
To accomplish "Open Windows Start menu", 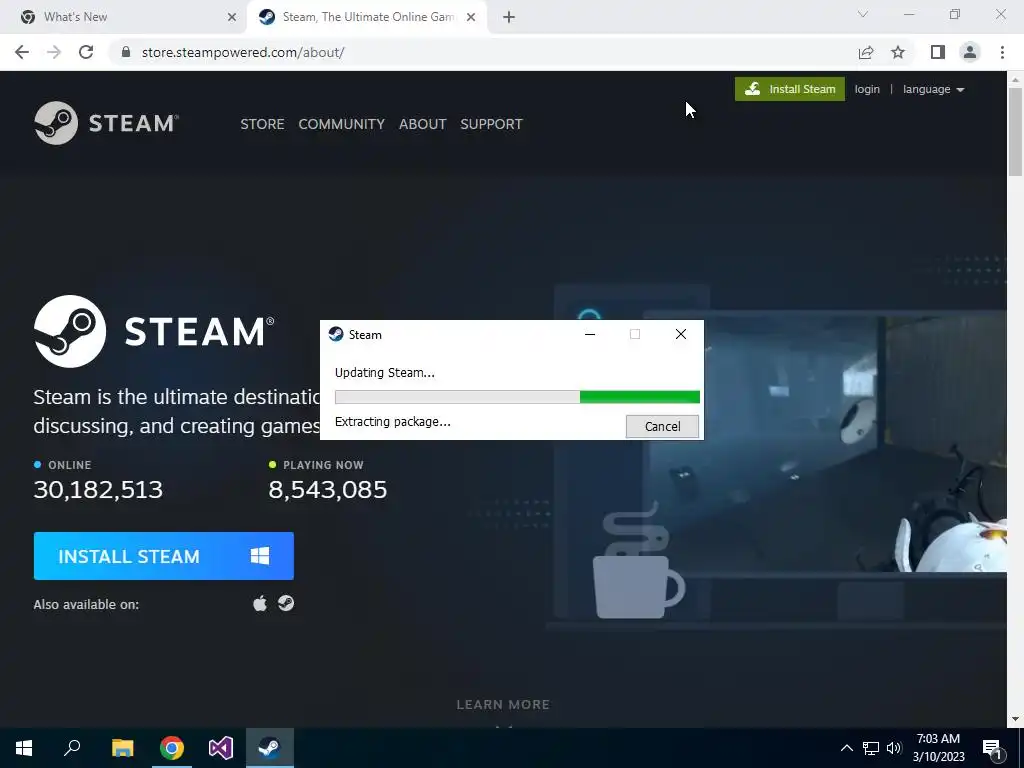I will pos(24,748).
